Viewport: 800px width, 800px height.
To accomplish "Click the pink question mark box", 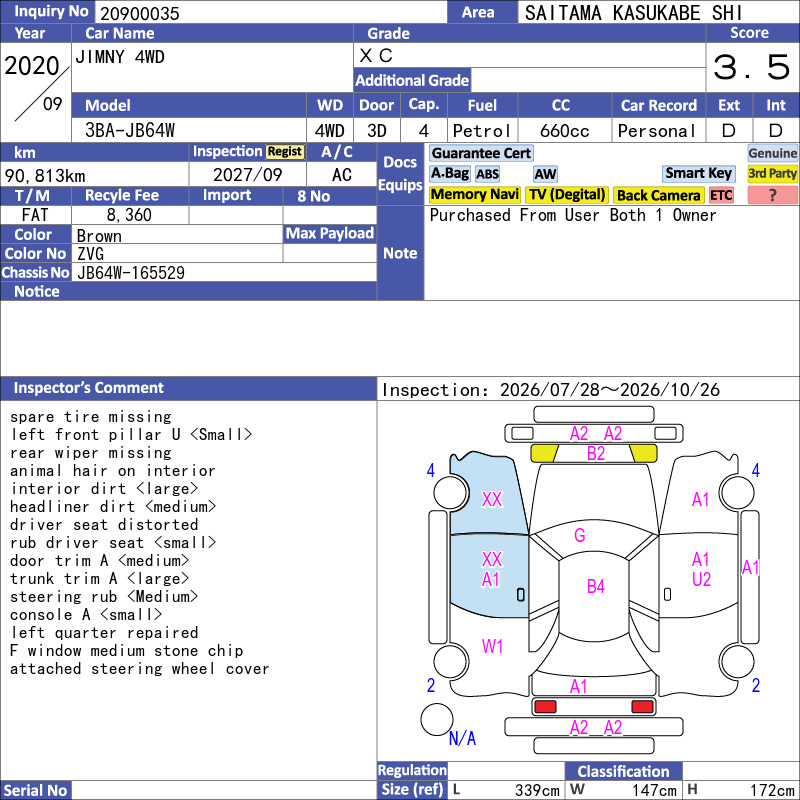I will [x=772, y=195].
